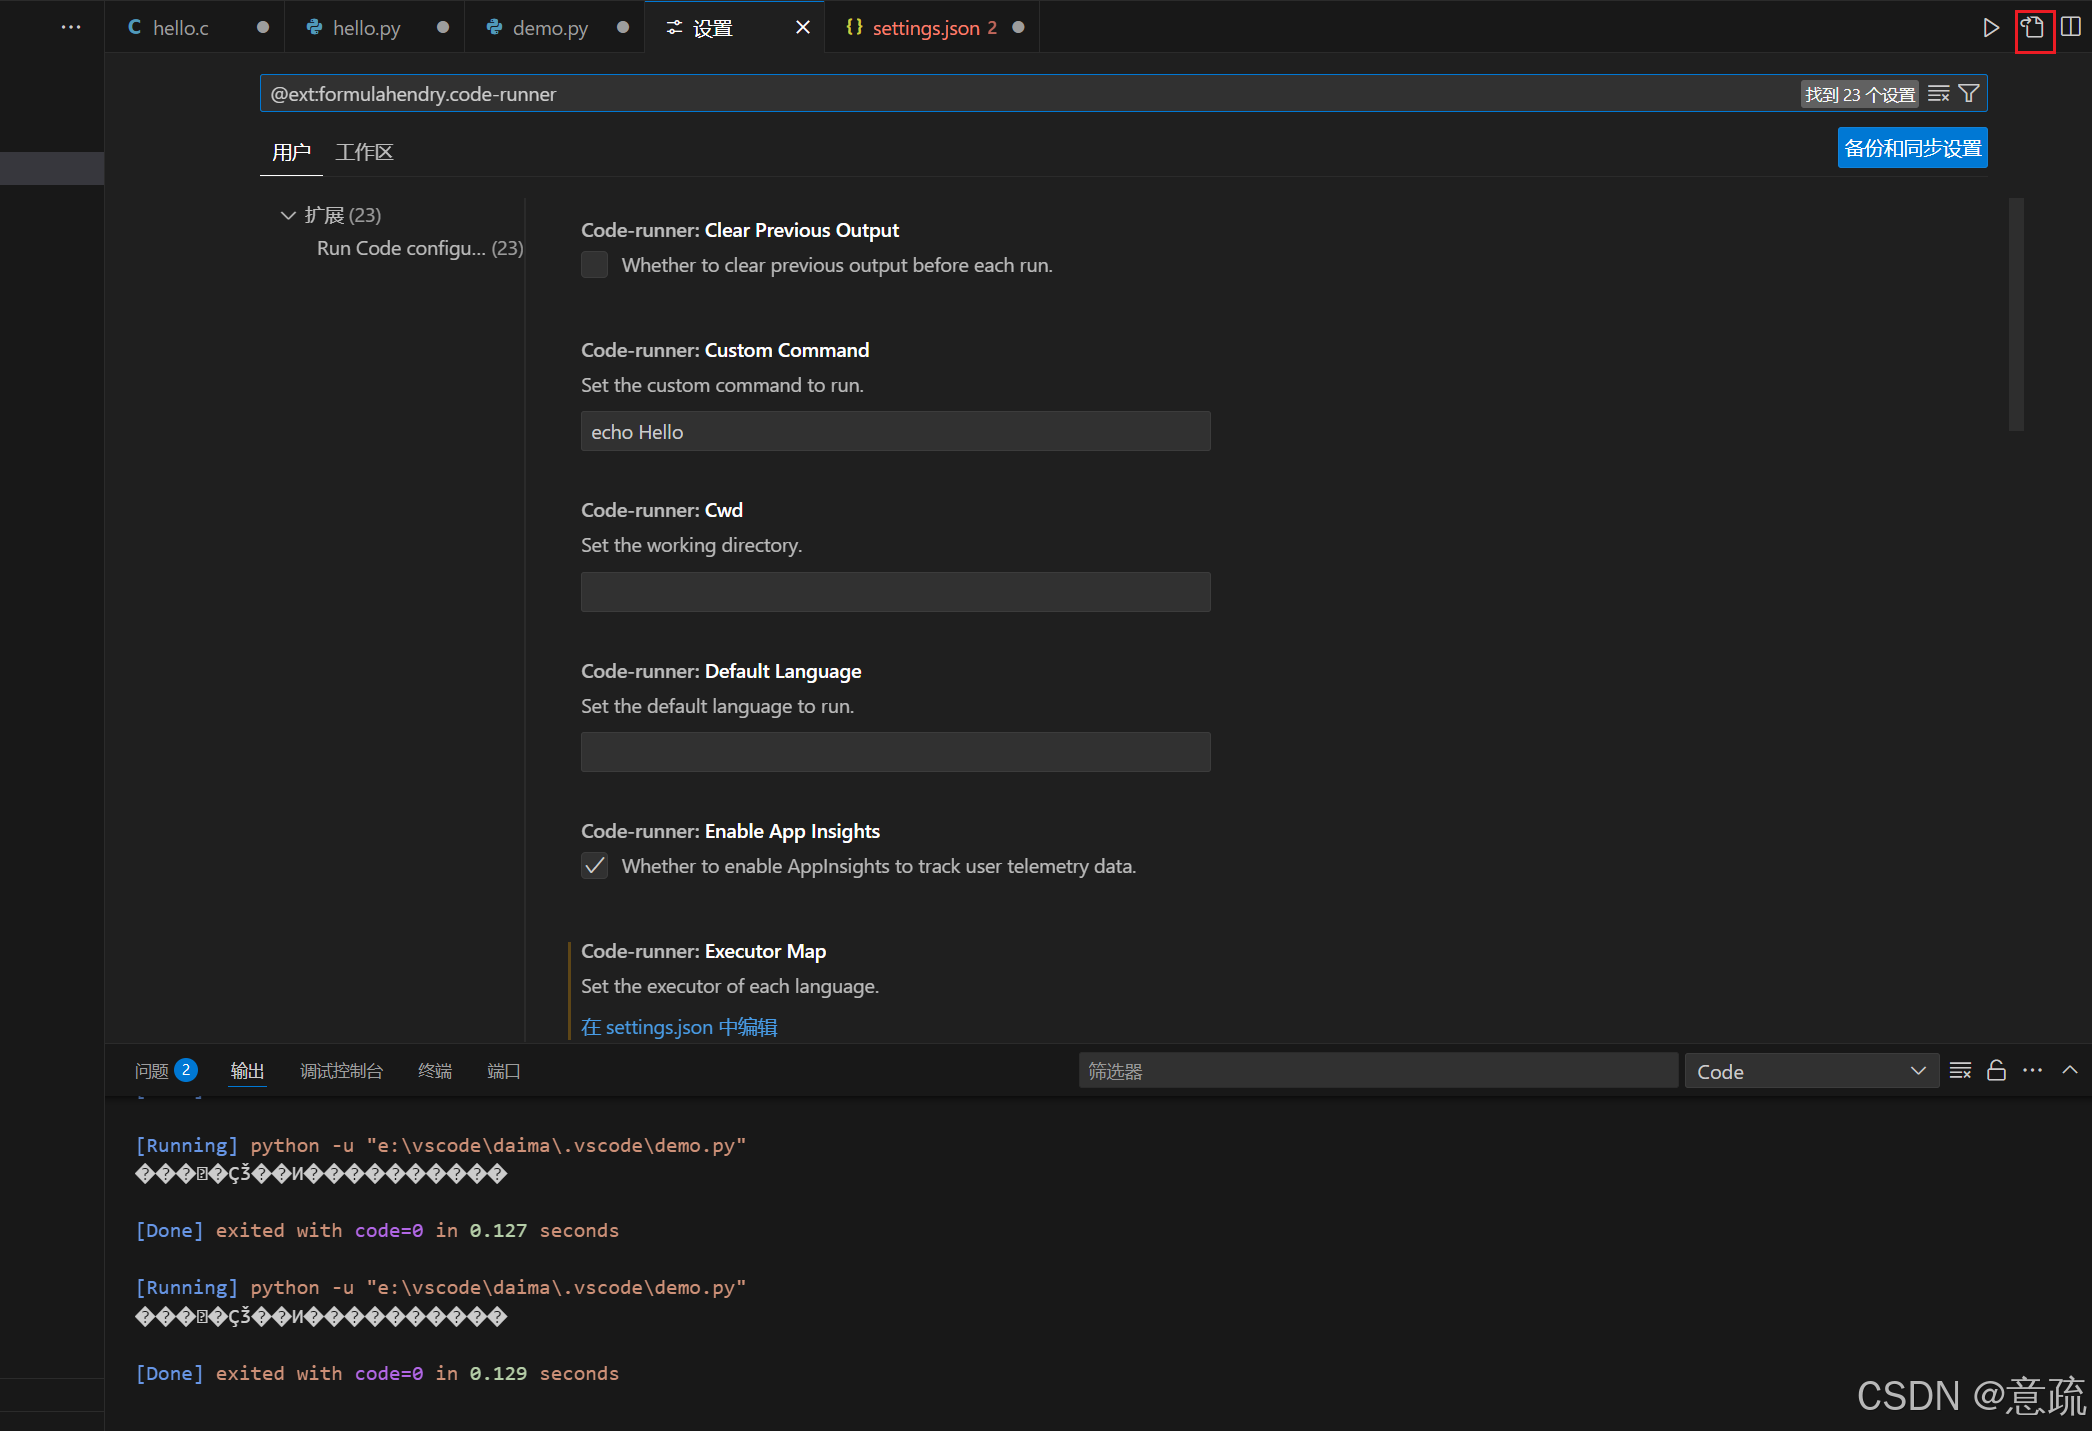Click the Run Code play icon

[1990, 28]
